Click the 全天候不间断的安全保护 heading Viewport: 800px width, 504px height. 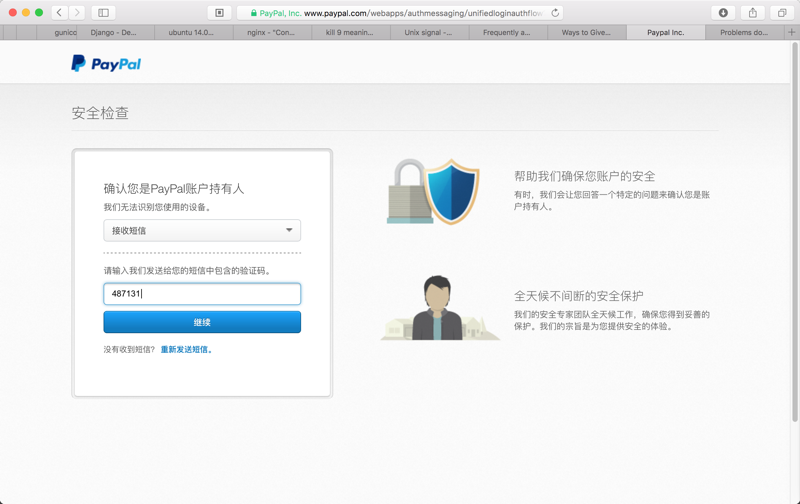579,296
